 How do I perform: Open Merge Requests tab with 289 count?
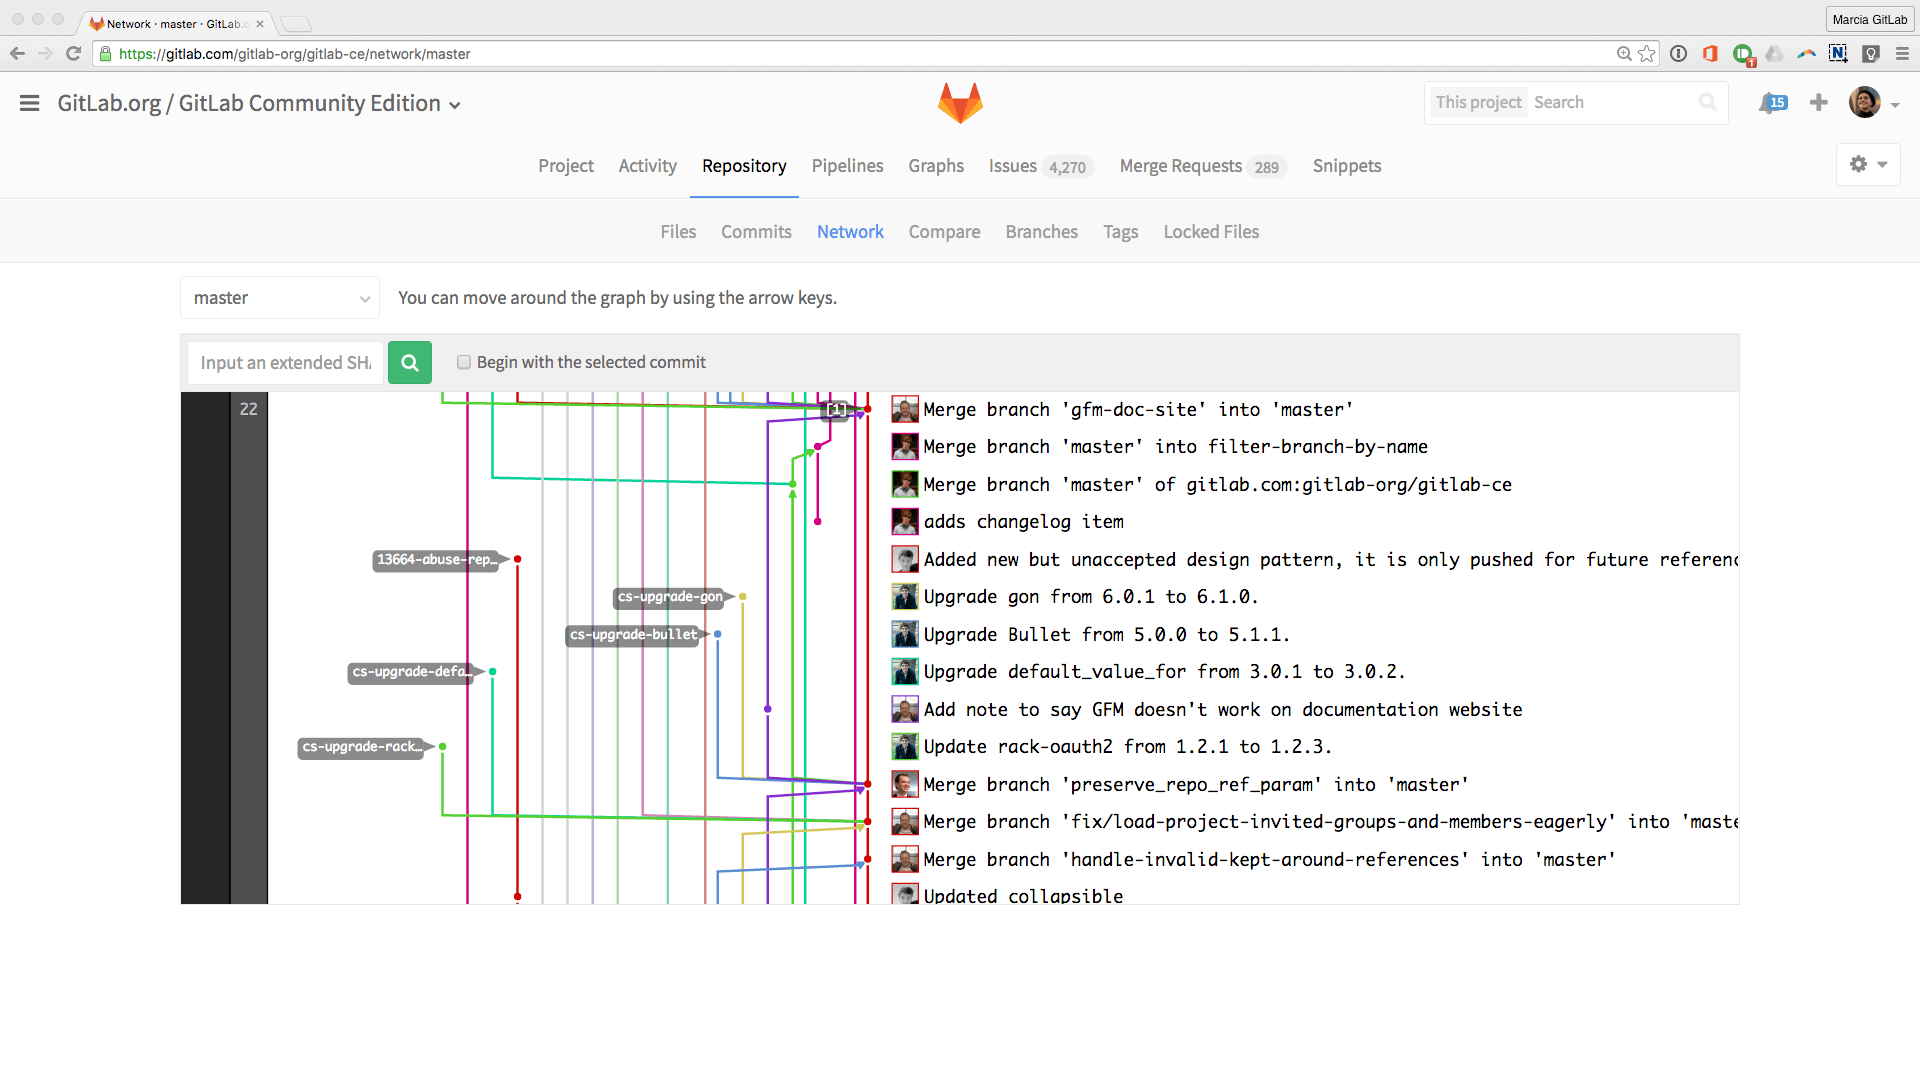tap(1203, 166)
